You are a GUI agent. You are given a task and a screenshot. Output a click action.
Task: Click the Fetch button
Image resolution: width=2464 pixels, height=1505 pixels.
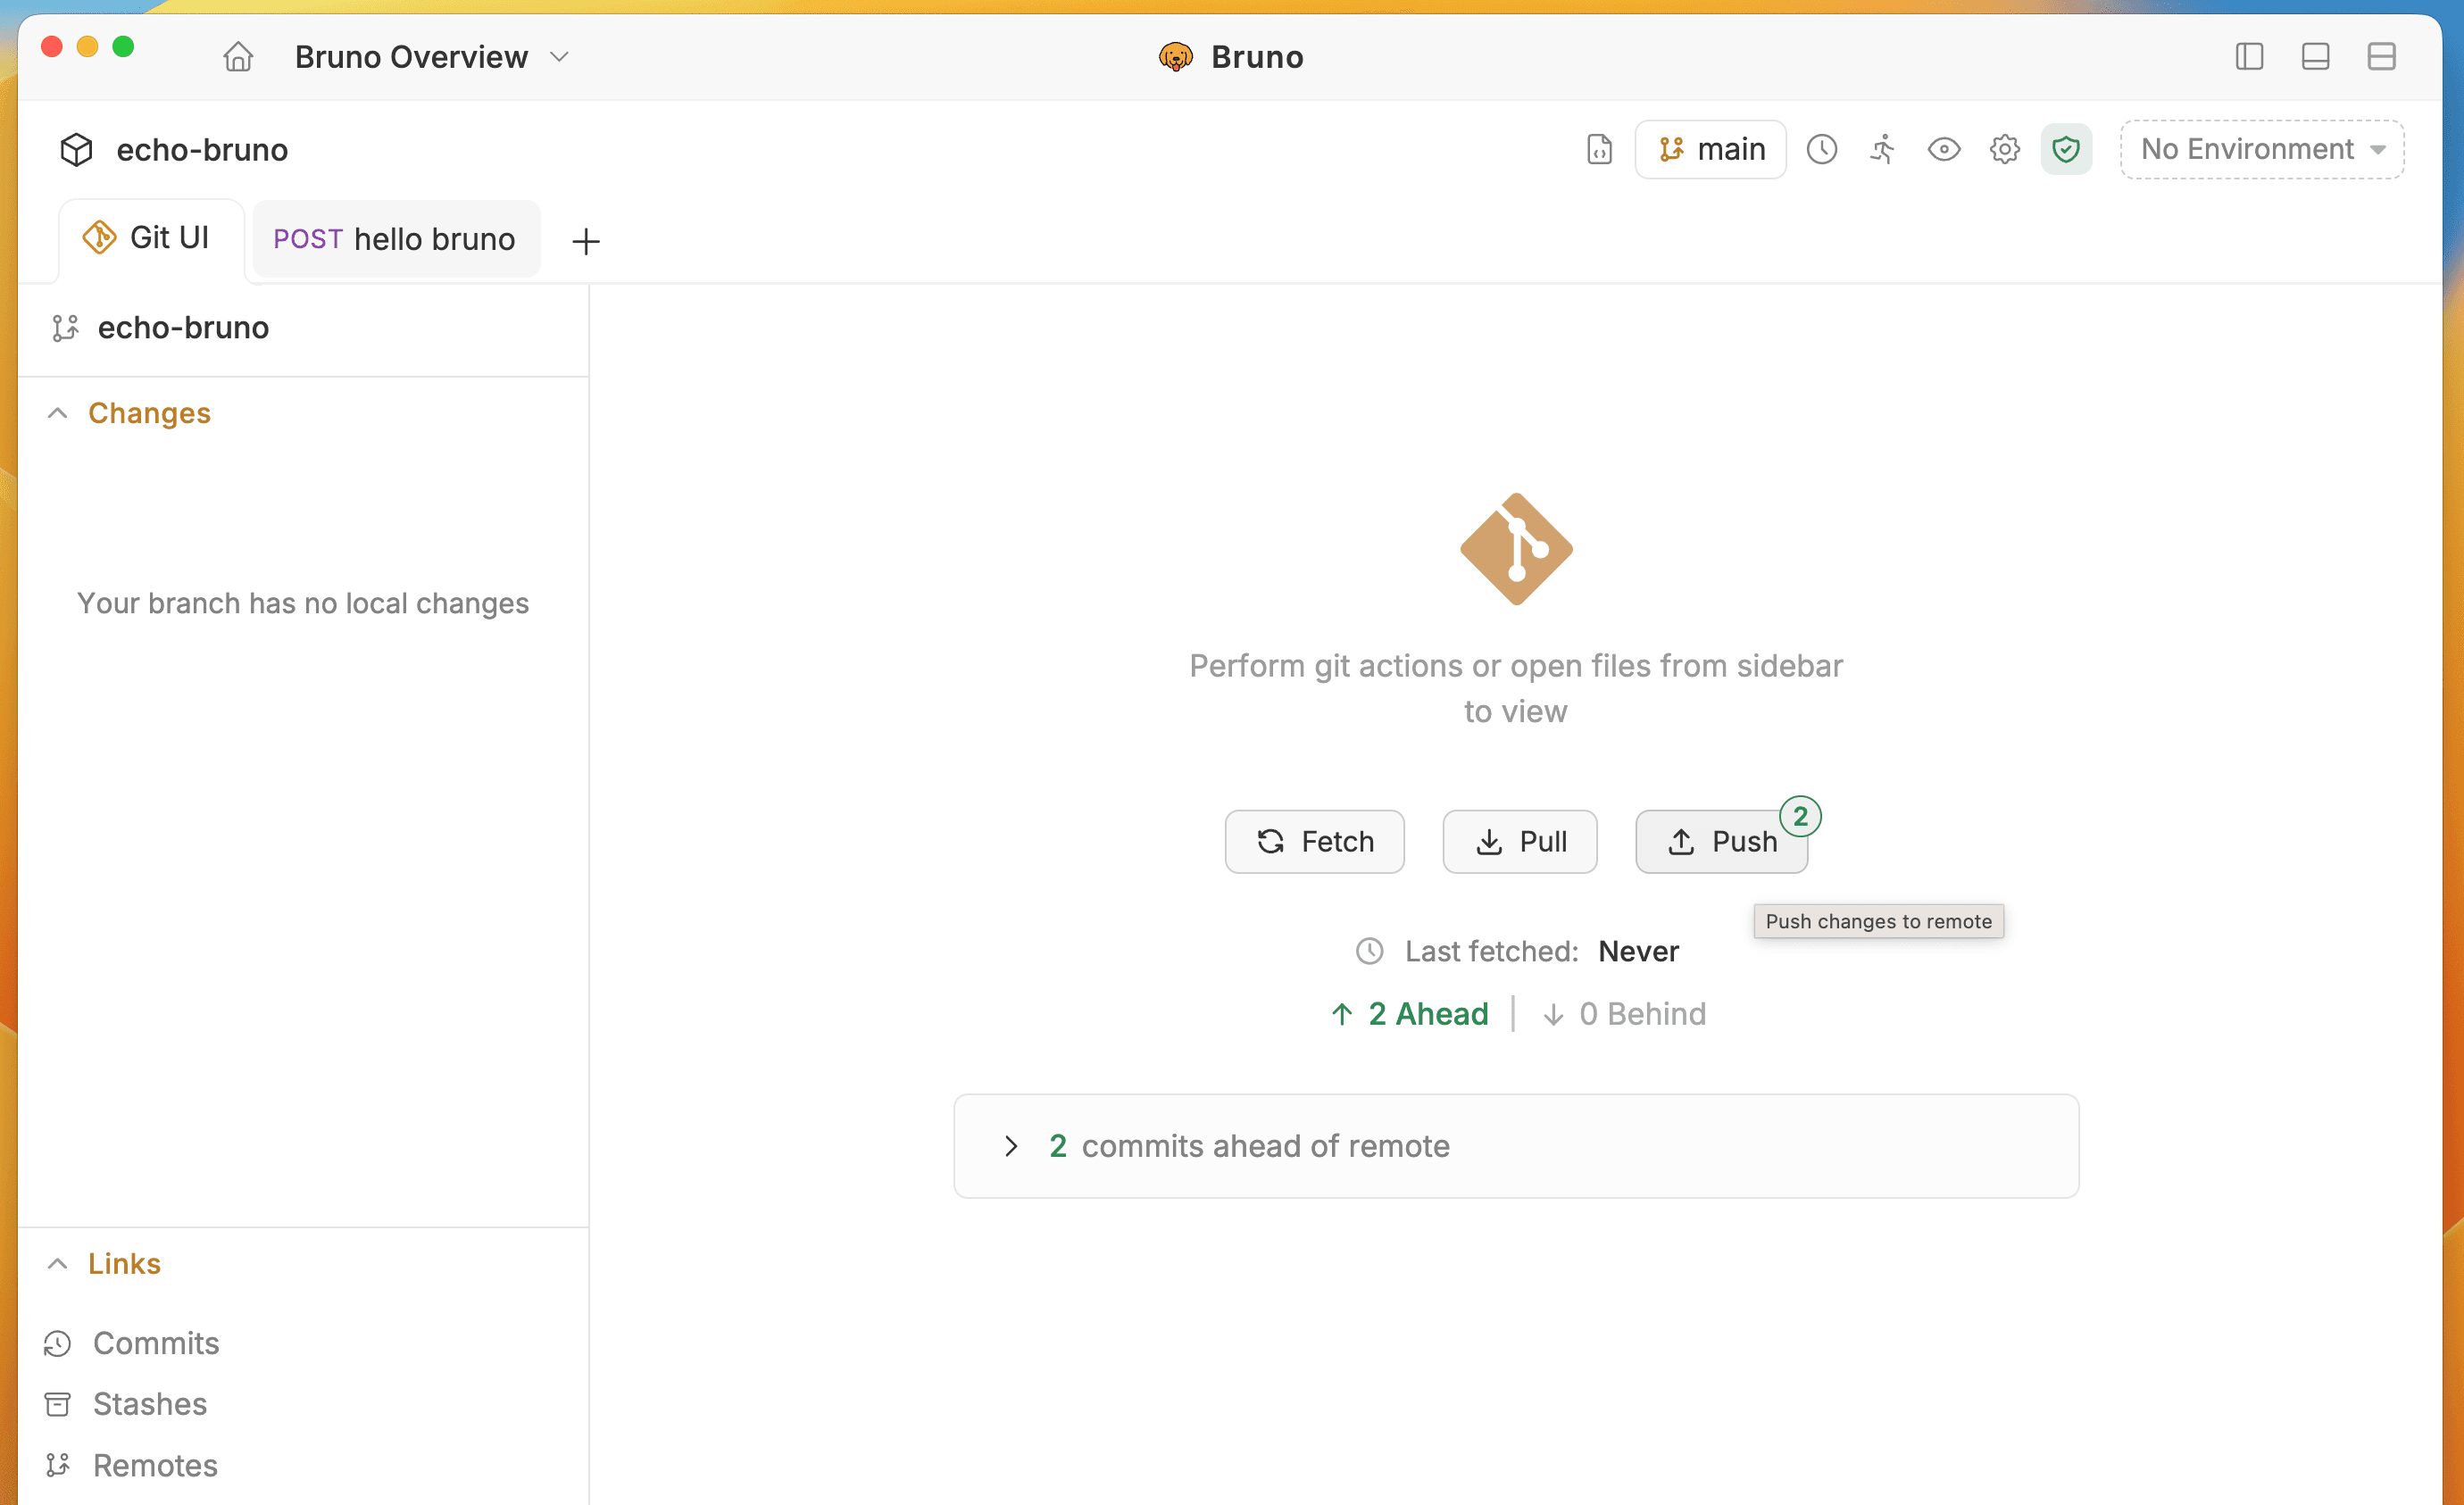pyautogui.click(x=1314, y=842)
